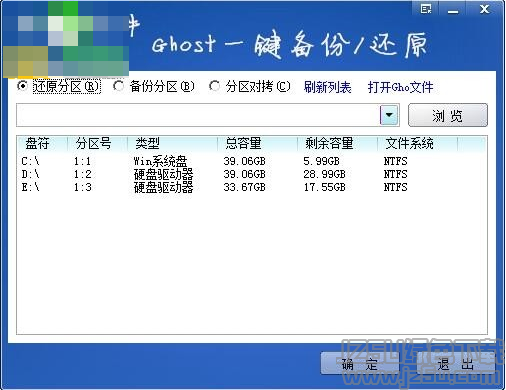
Task: Click 硬盘驱动器 in the E:\ row
Action: click(163, 187)
